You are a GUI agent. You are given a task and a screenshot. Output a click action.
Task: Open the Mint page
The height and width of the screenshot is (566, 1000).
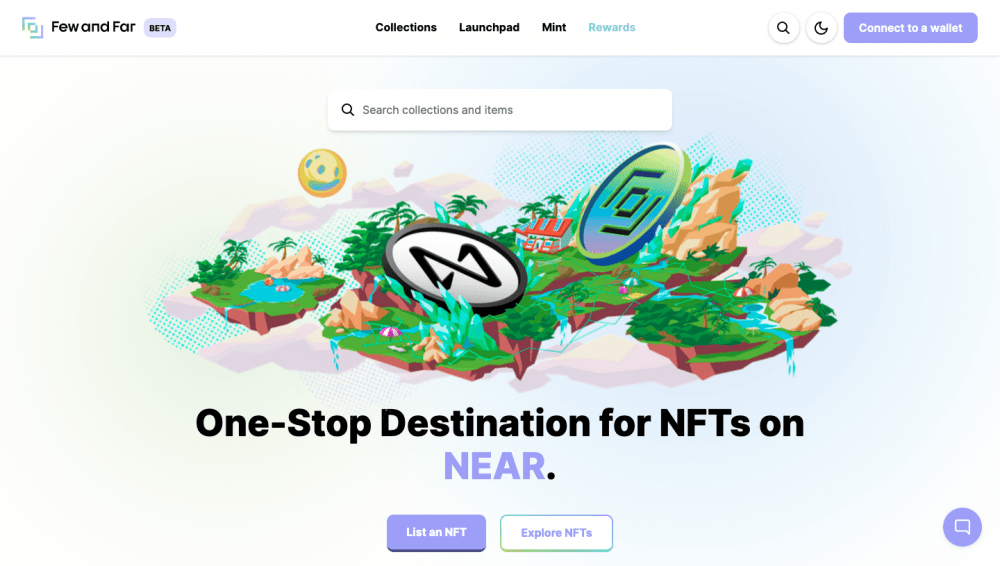pos(554,27)
